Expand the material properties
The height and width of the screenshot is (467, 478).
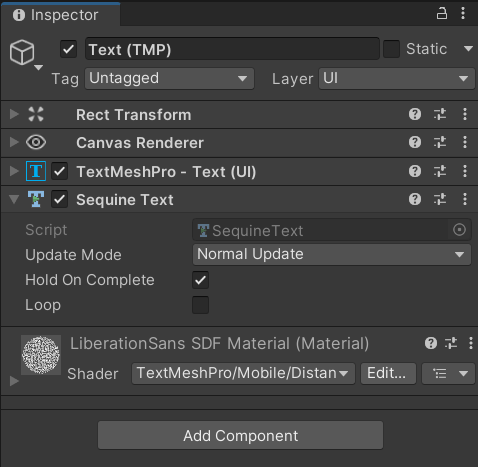(x=14, y=381)
